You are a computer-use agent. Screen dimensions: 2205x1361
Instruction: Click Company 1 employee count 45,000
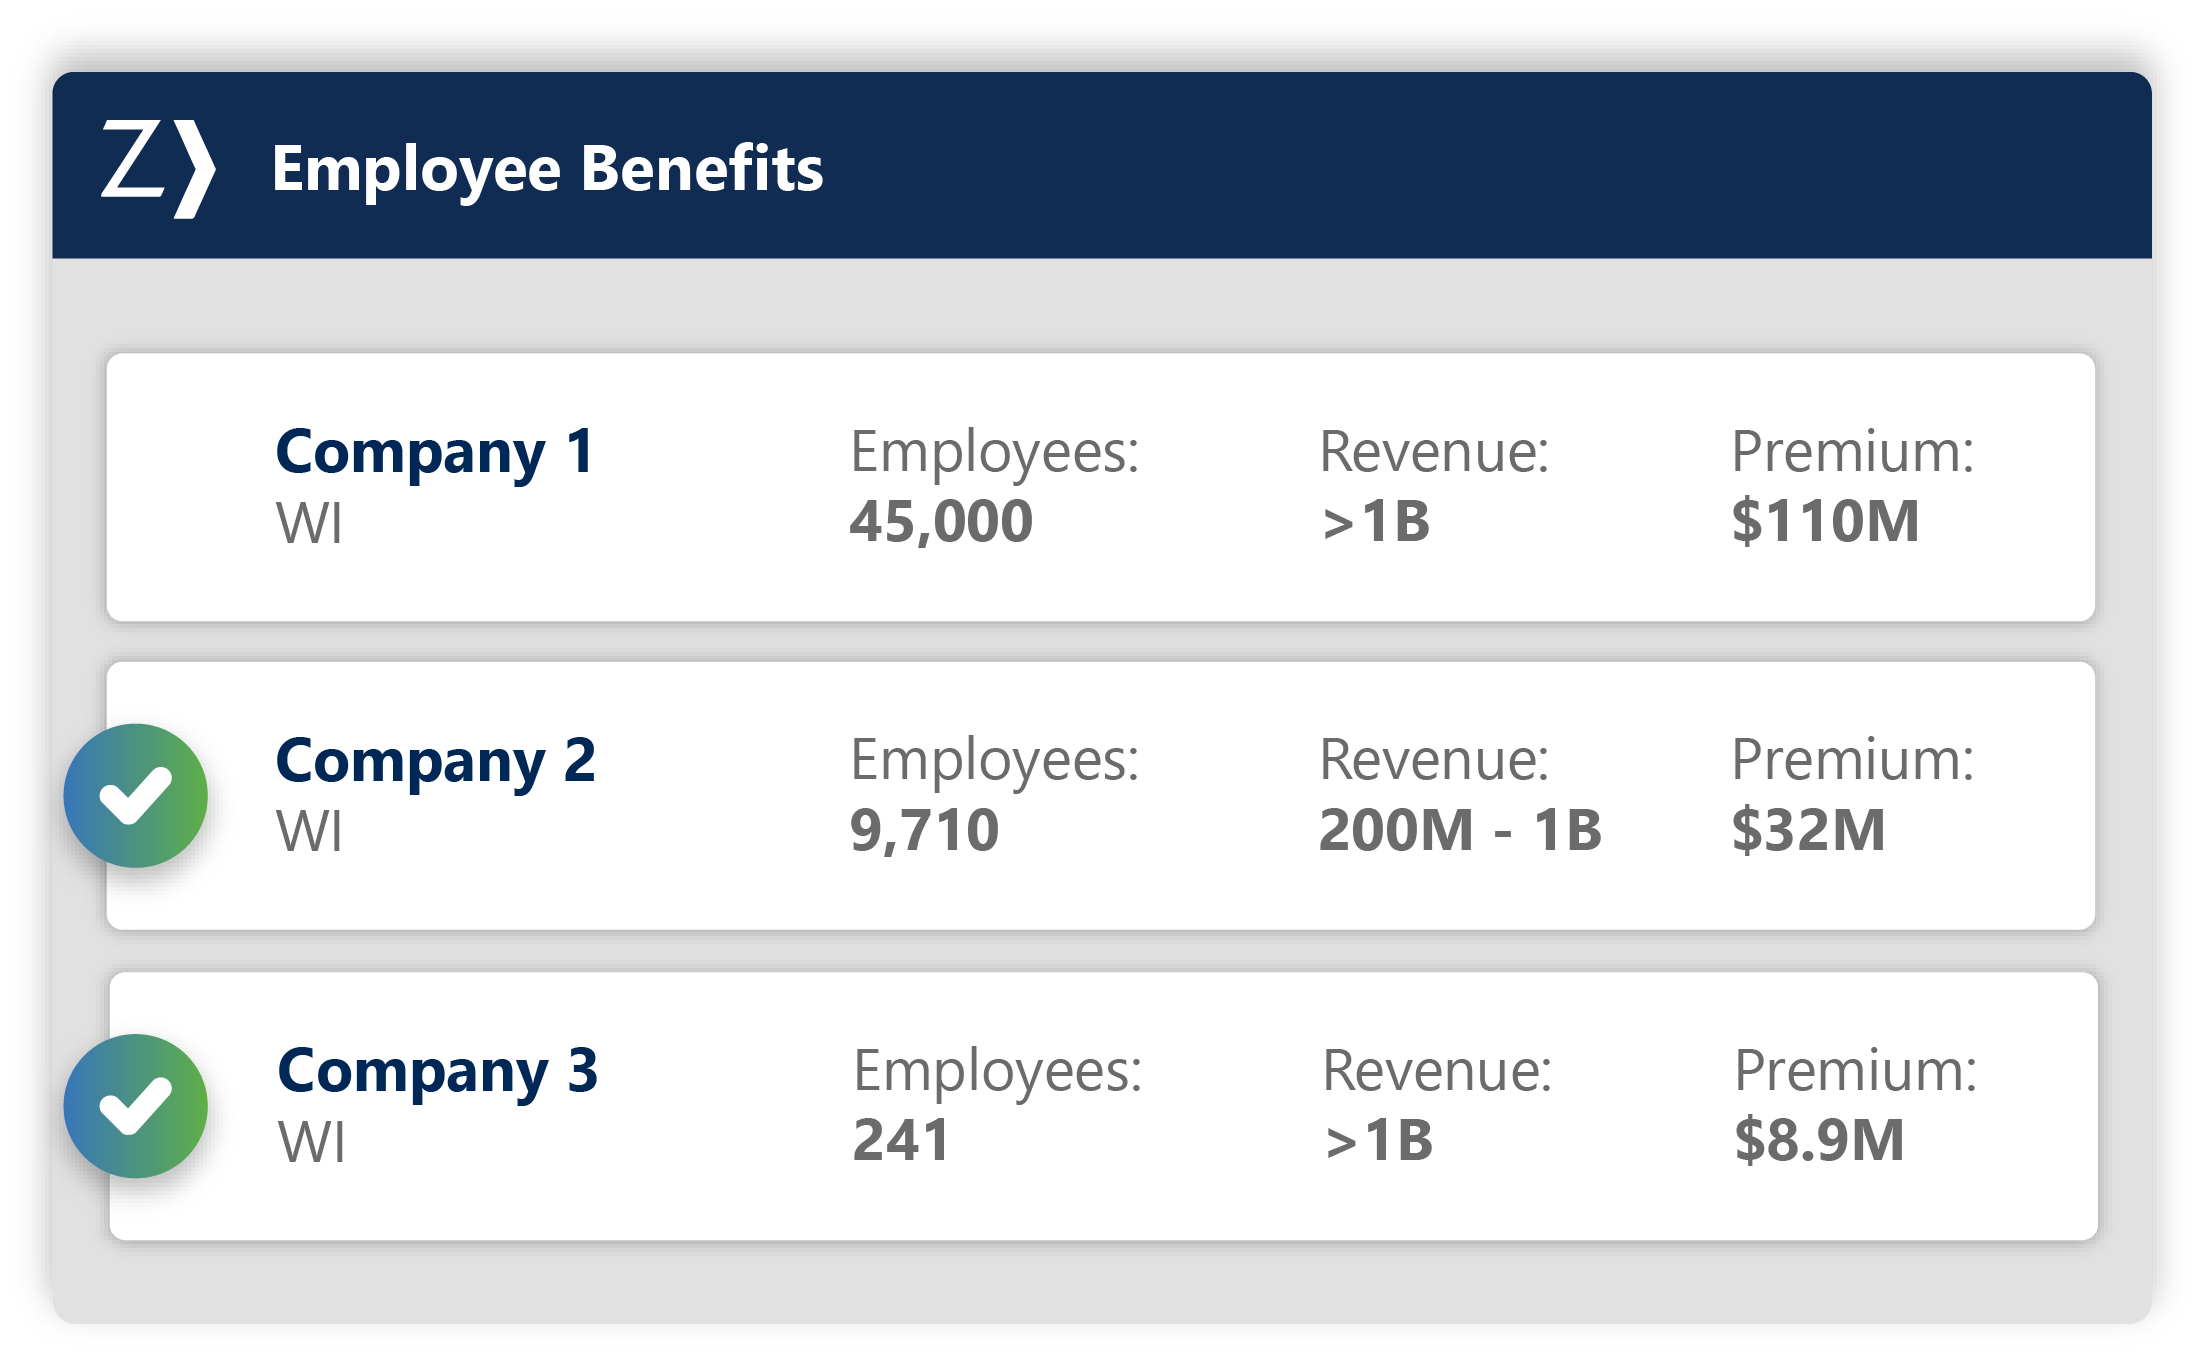(941, 522)
